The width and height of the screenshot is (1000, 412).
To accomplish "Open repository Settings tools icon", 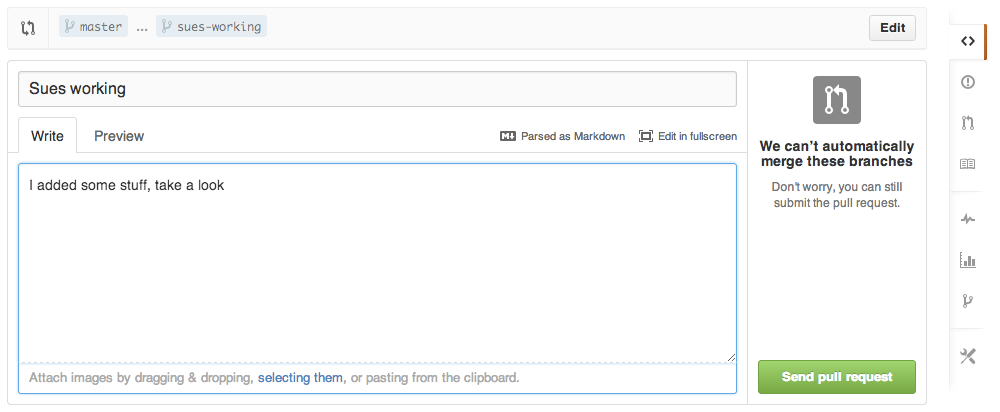I will point(967,356).
